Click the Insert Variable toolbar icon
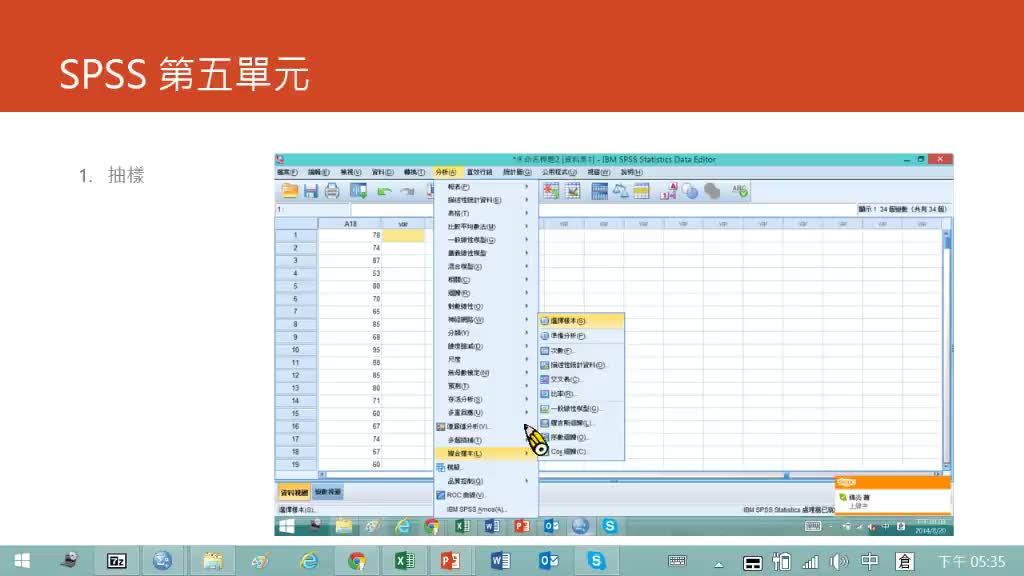Image resolution: width=1024 pixels, height=576 pixels. click(x=573, y=191)
